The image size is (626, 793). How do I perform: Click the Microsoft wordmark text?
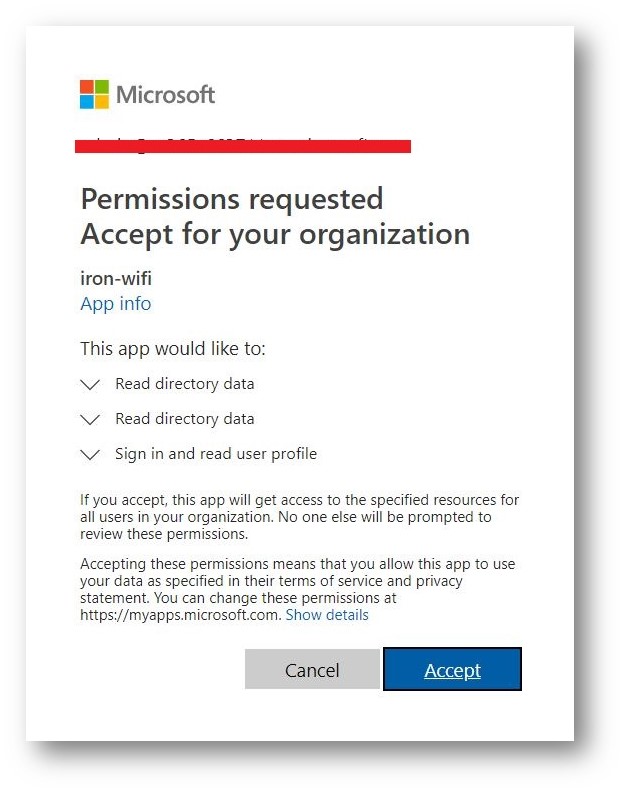(165, 95)
